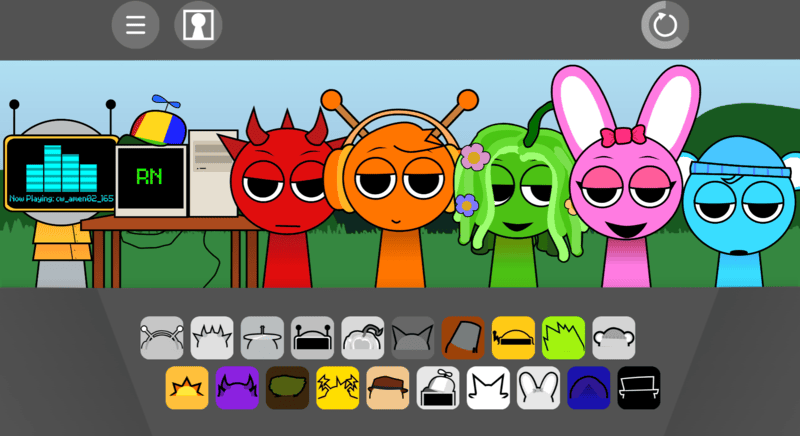Select the brown bucket sound icon

(463, 338)
